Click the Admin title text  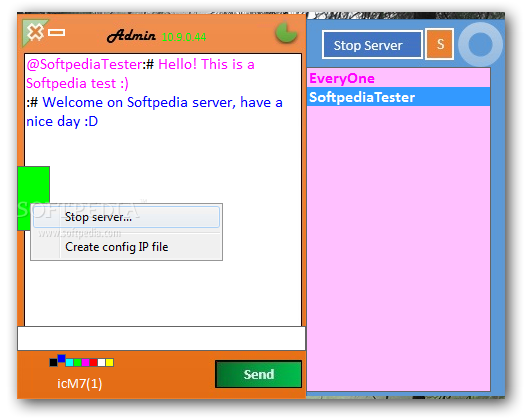click(131, 36)
